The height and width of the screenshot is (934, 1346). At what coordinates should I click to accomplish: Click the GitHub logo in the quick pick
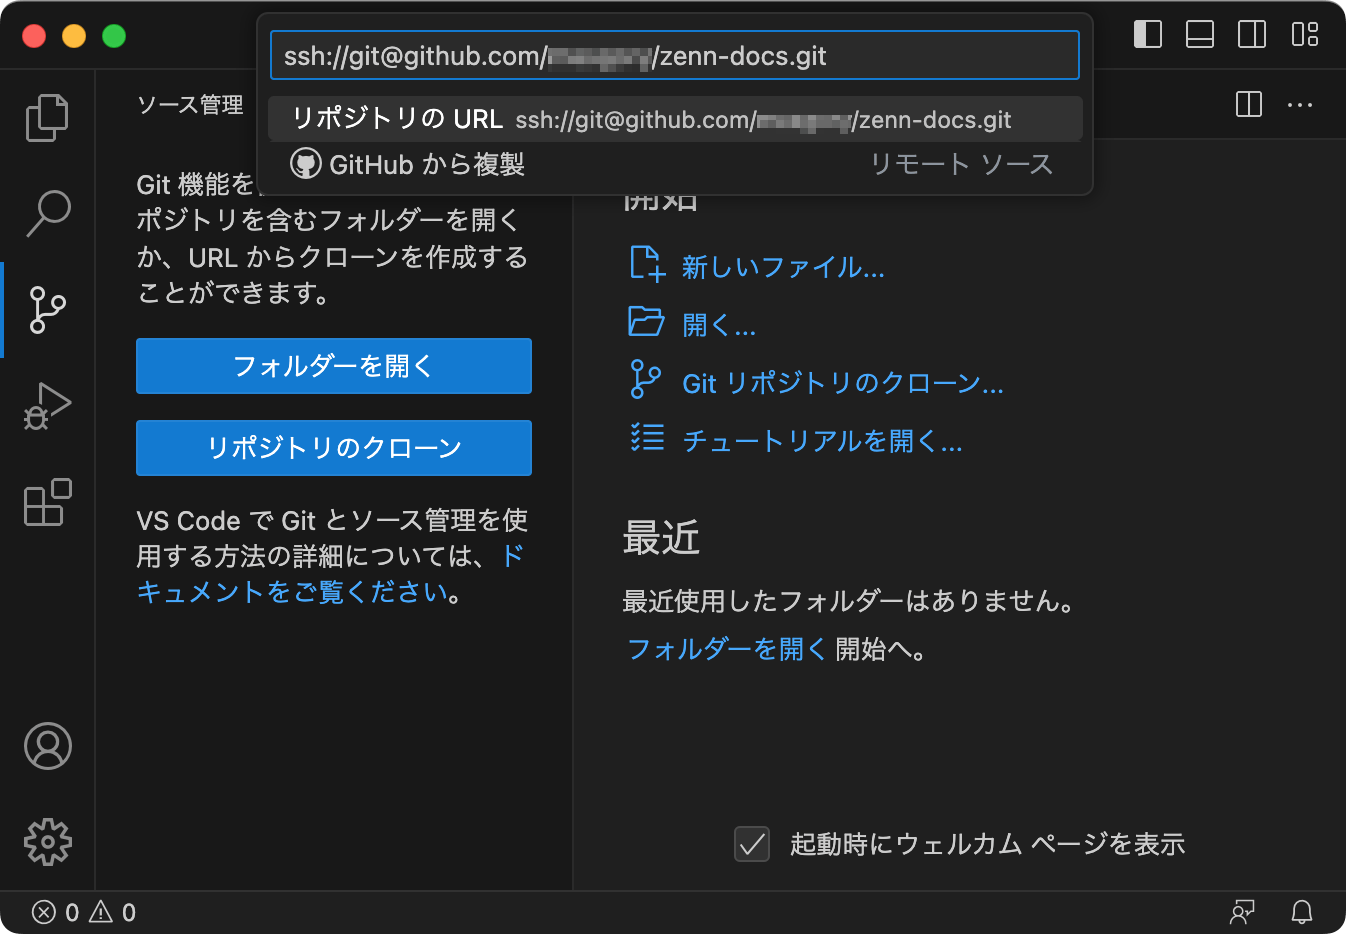coord(306,164)
